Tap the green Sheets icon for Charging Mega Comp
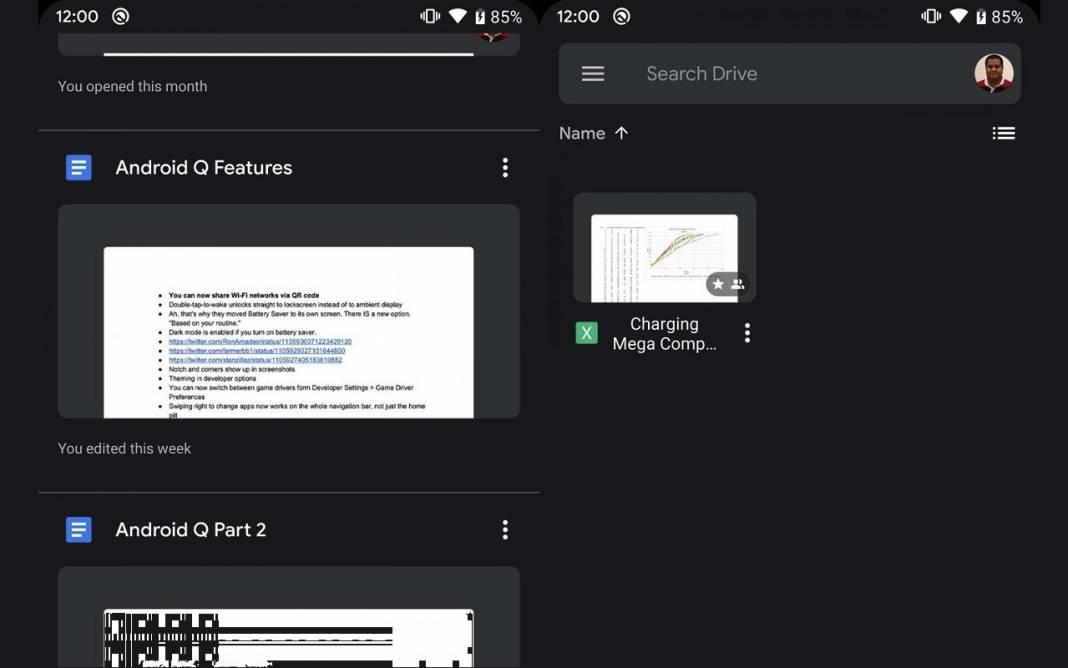 click(x=586, y=332)
